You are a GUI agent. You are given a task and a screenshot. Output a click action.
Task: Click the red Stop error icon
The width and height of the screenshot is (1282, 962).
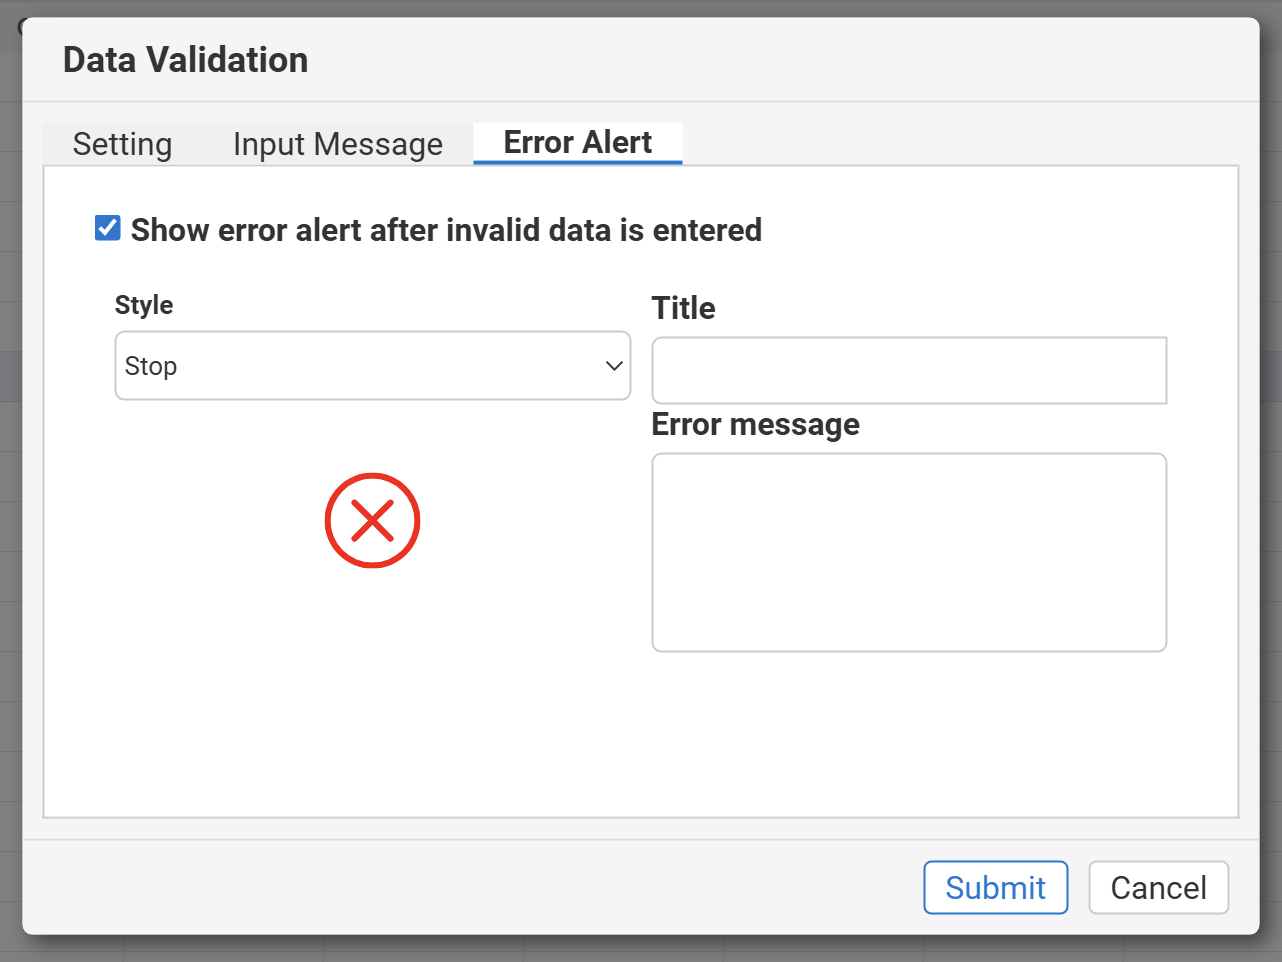tap(372, 521)
